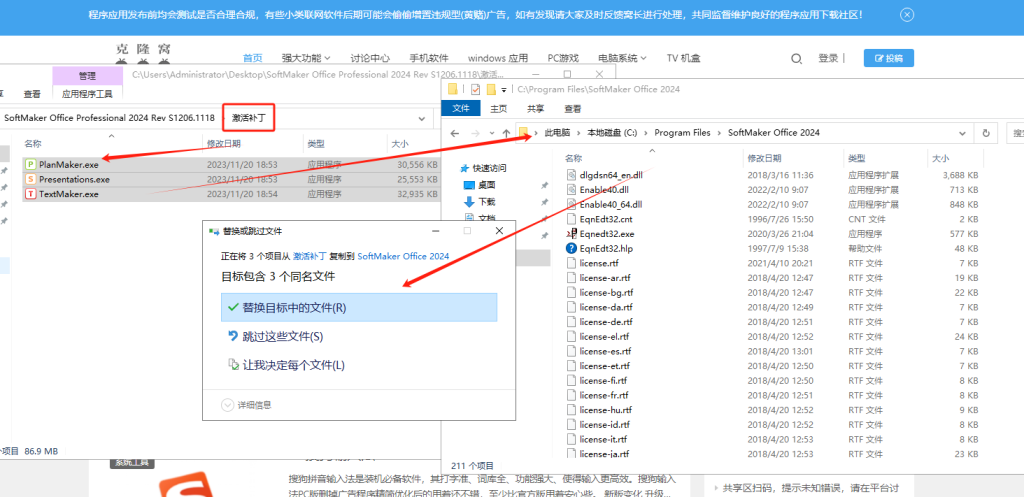1024x497 pixels.
Task: Select Presentations.exe file icon
Action: [x=30, y=179]
